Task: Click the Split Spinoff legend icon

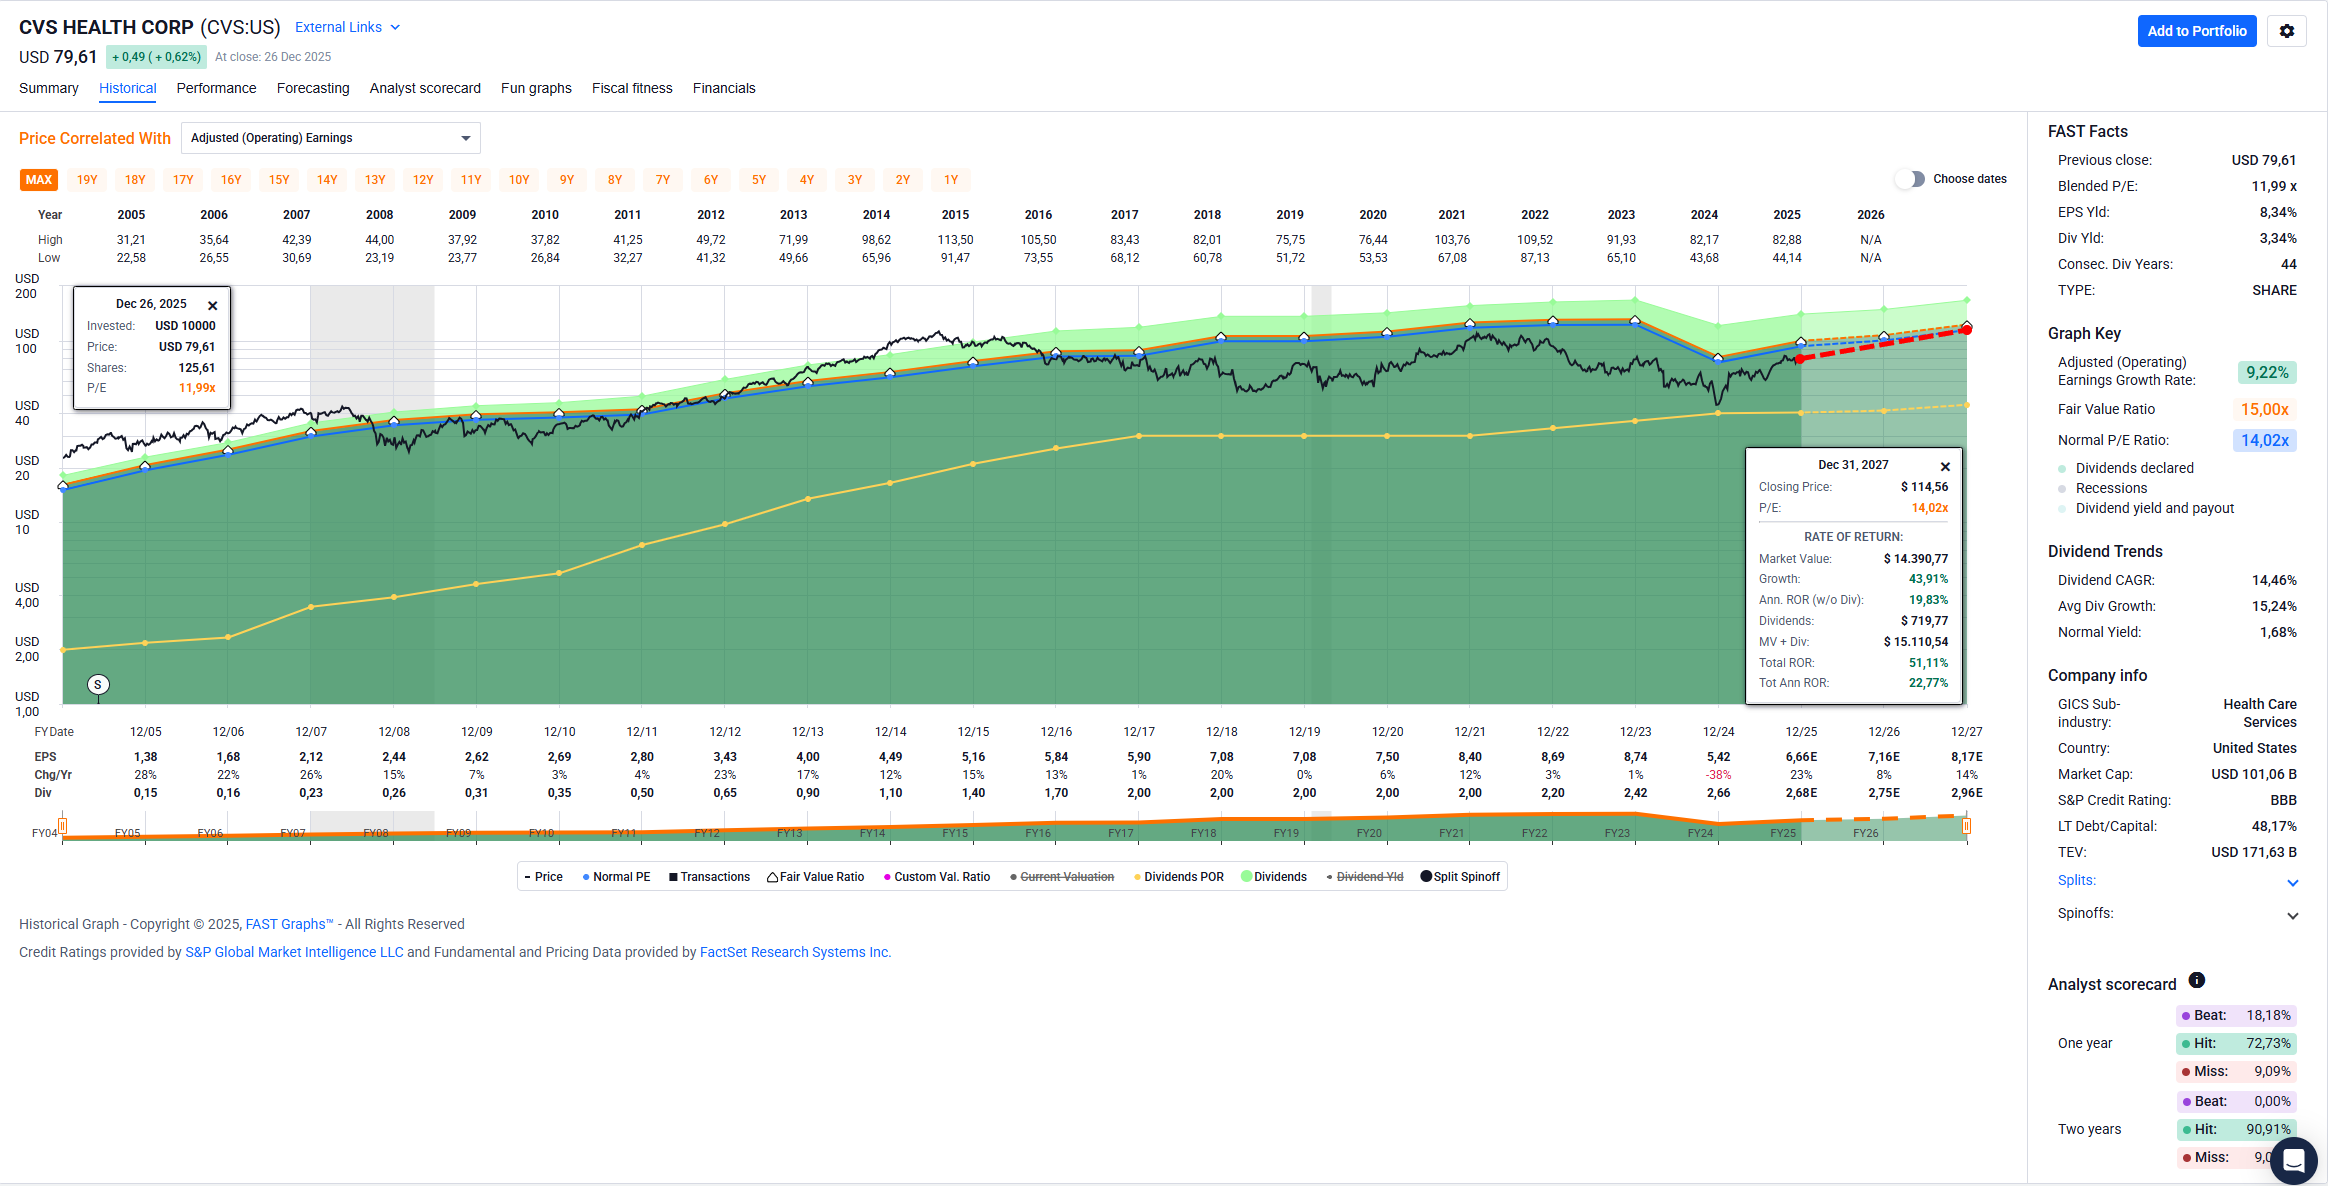Action: 1426,876
